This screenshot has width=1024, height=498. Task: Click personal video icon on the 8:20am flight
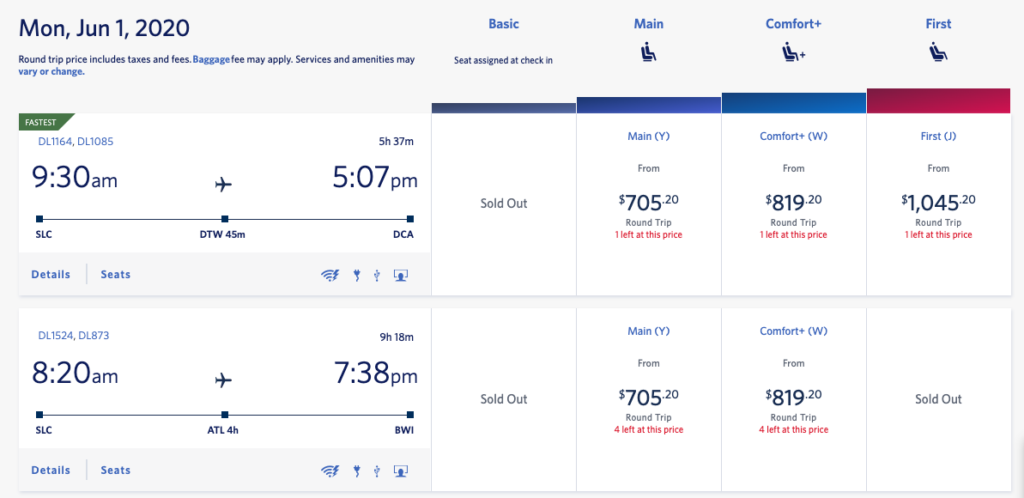point(401,471)
